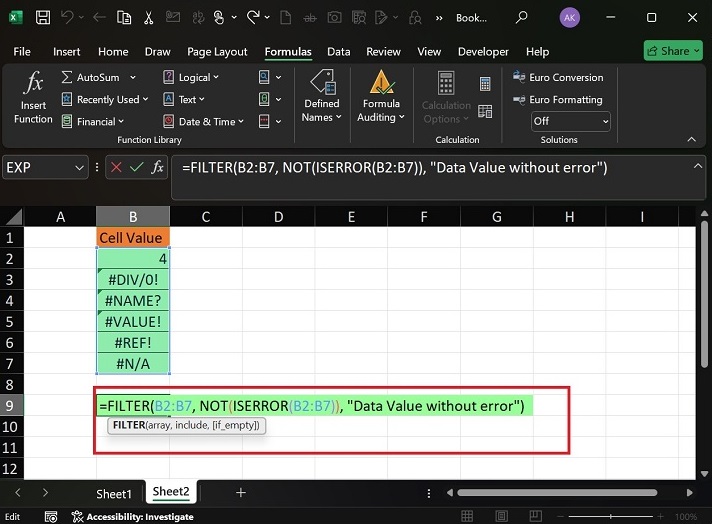
Task: Add a new sheet with plus icon
Action: coord(240,493)
